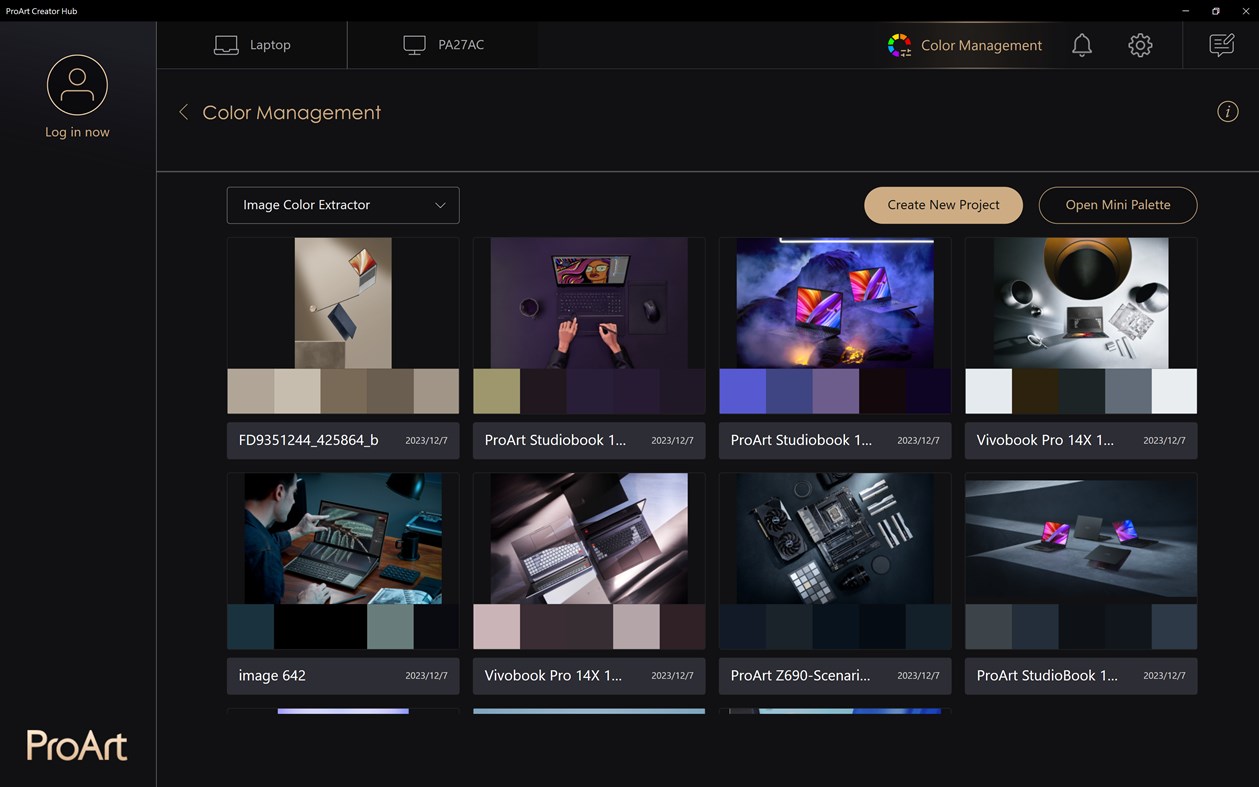This screenshot has width=1259, height=787.
Task: Open the notifications bell icon
Action: [x=1082, y=45]
